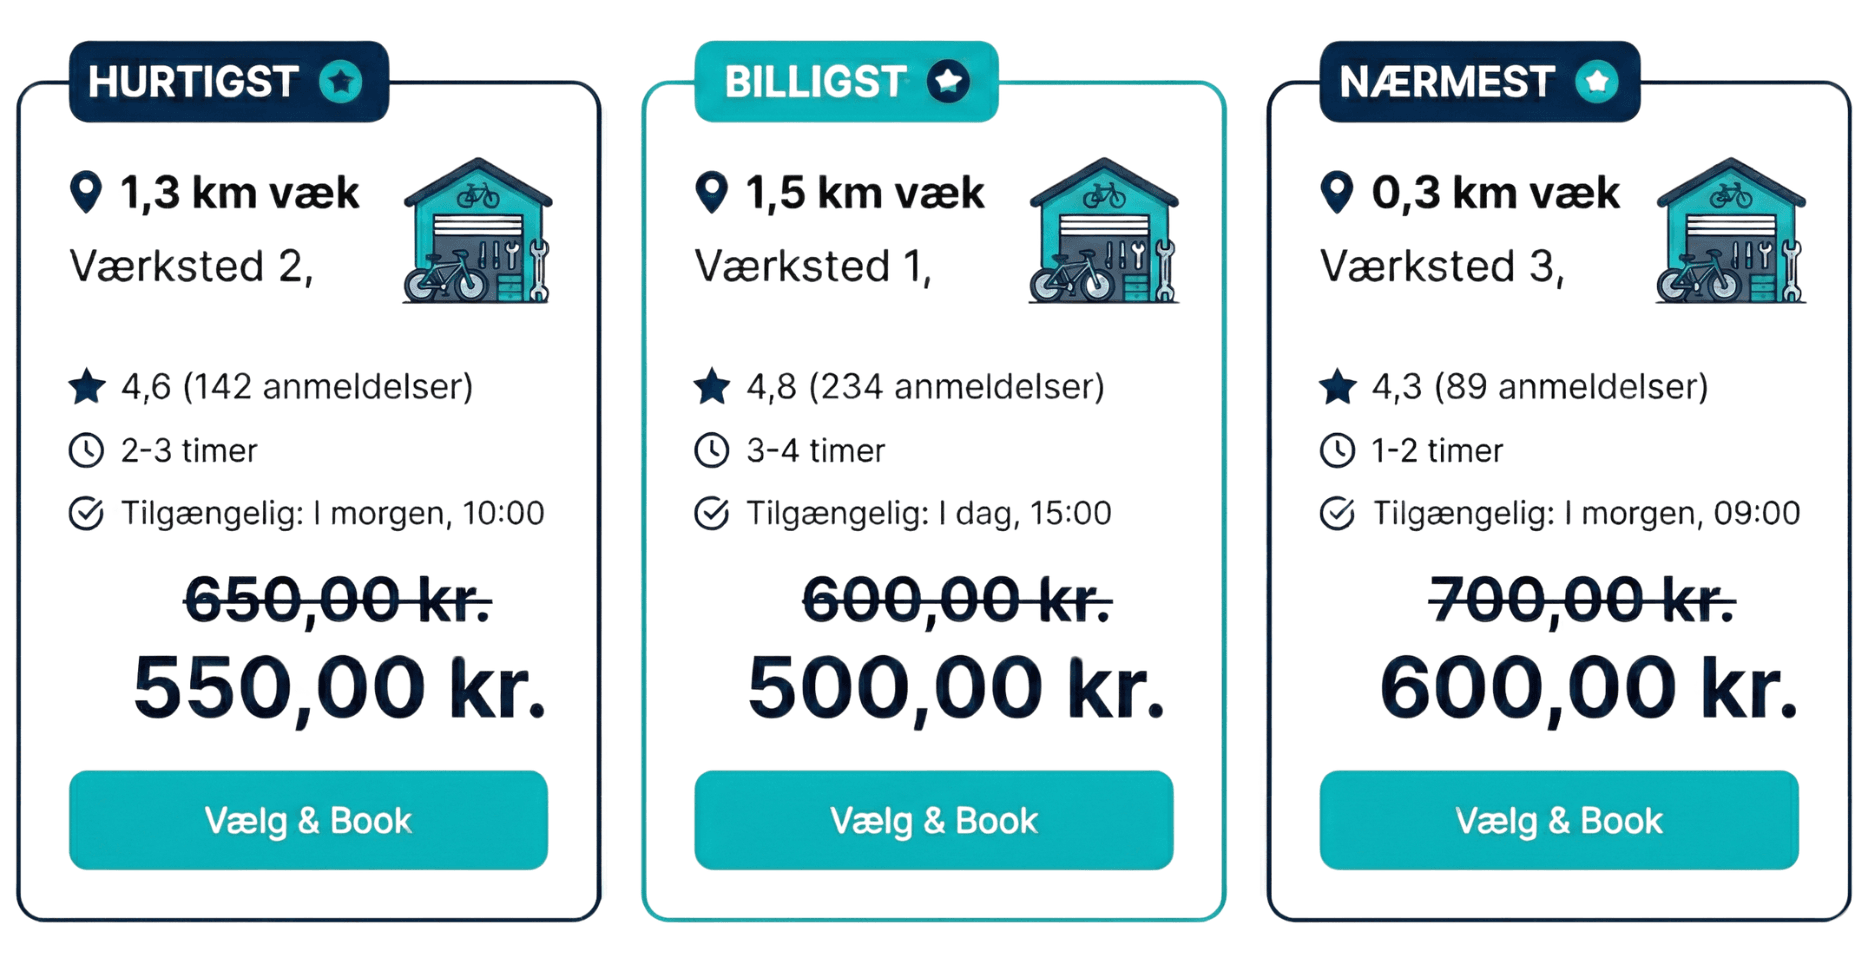This screenshot has width=1871, height=966.
Task: Click the star icon in BILLIGST badge
Action: coord(948,81)
